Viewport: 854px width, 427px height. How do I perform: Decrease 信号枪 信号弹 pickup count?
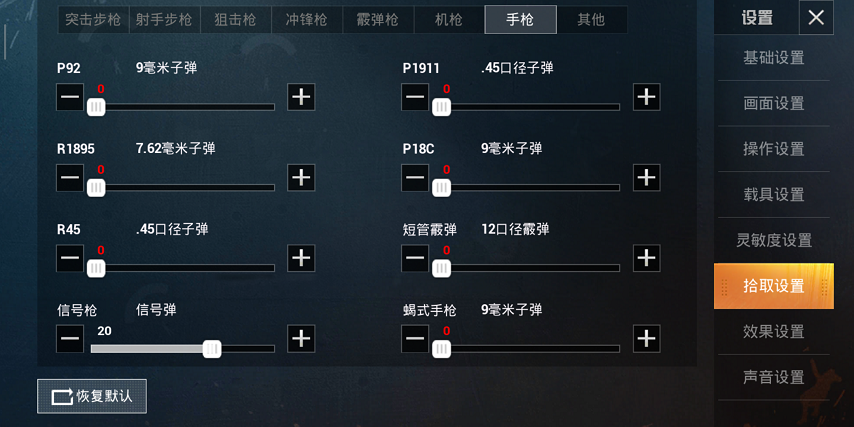70,339
